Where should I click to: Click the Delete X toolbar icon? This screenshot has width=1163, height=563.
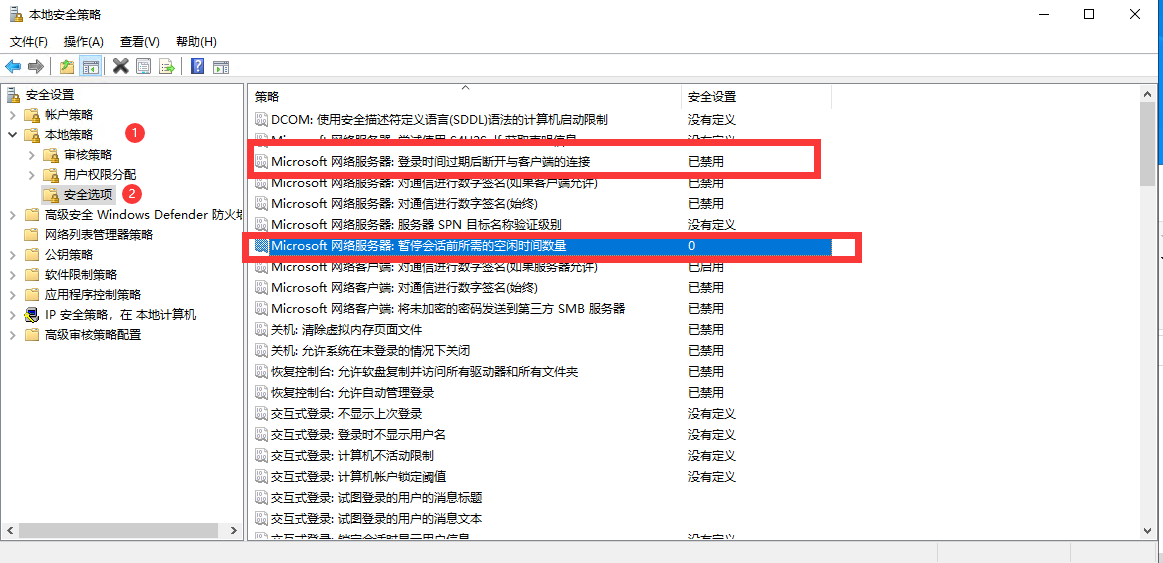[120, 66]
